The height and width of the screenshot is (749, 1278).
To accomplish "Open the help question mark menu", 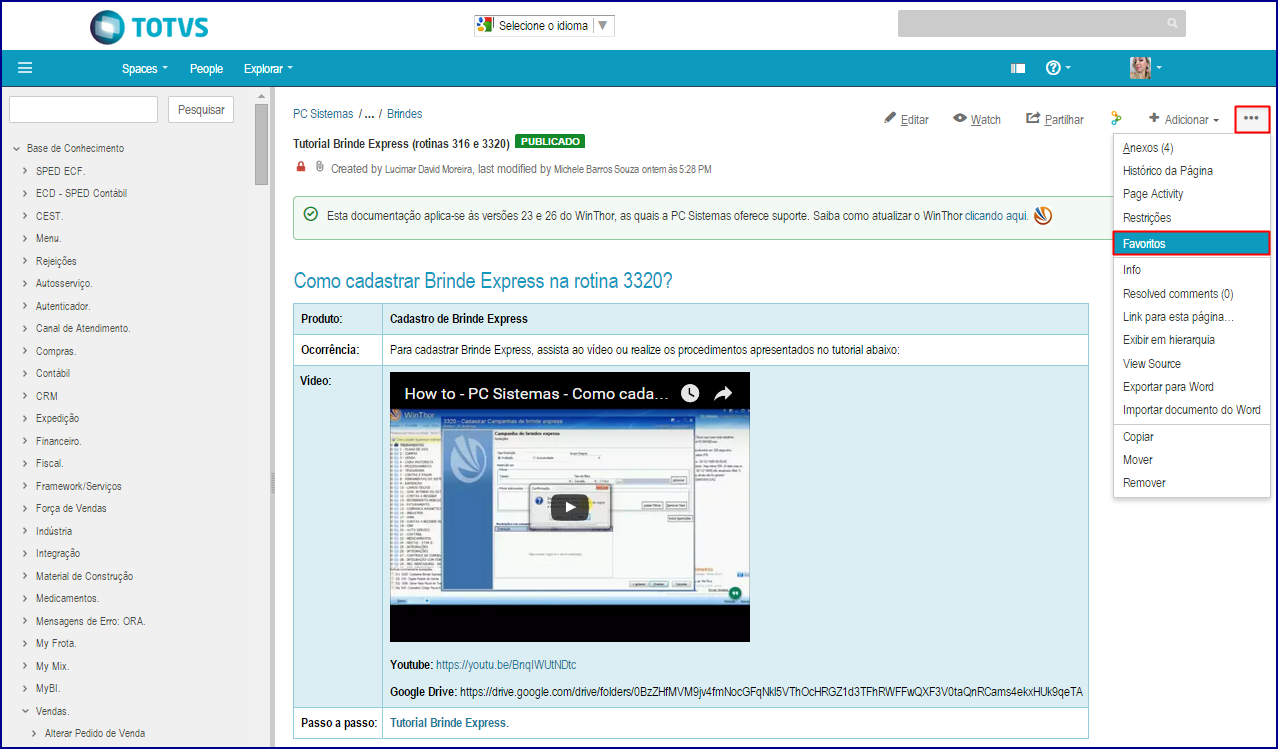I will tap(1058, 68).
